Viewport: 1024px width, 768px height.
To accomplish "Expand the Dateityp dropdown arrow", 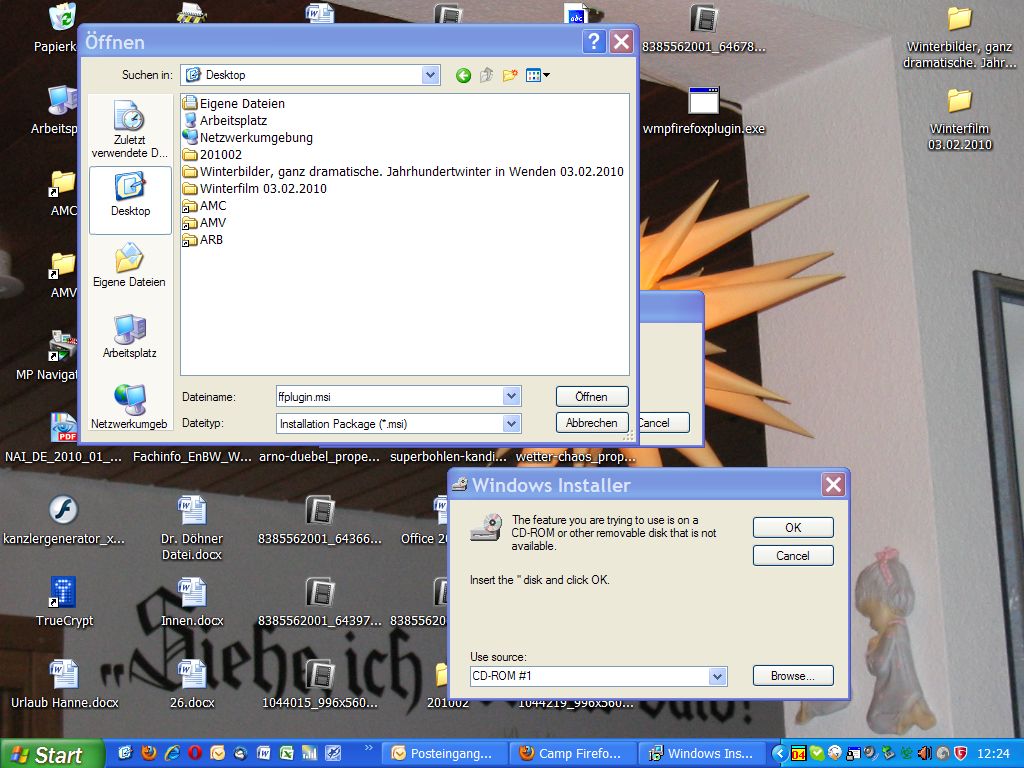I will pyautogui.click(x=511, y=424).
